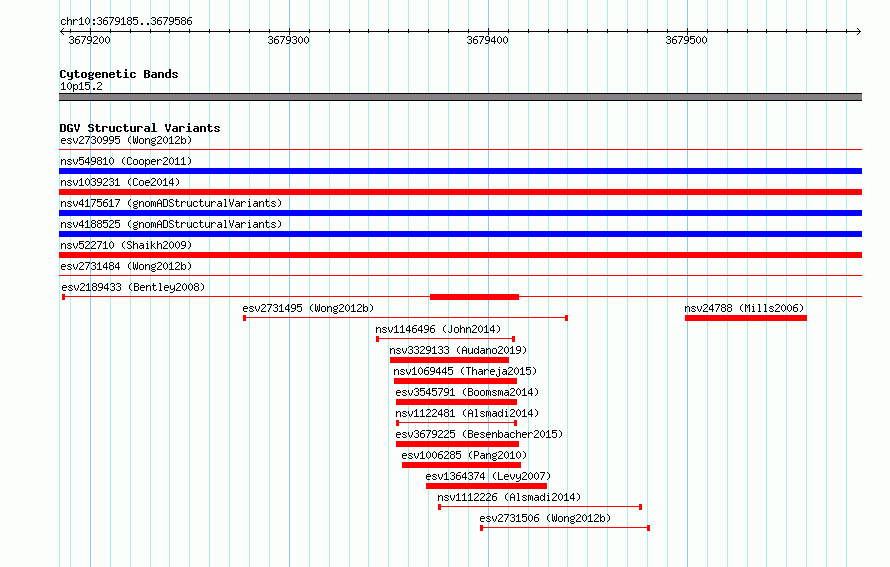The image size is (890, 567).
Task: Click the esv3679225 (Besenbacher2015) label
Action: tap(479, 434)
